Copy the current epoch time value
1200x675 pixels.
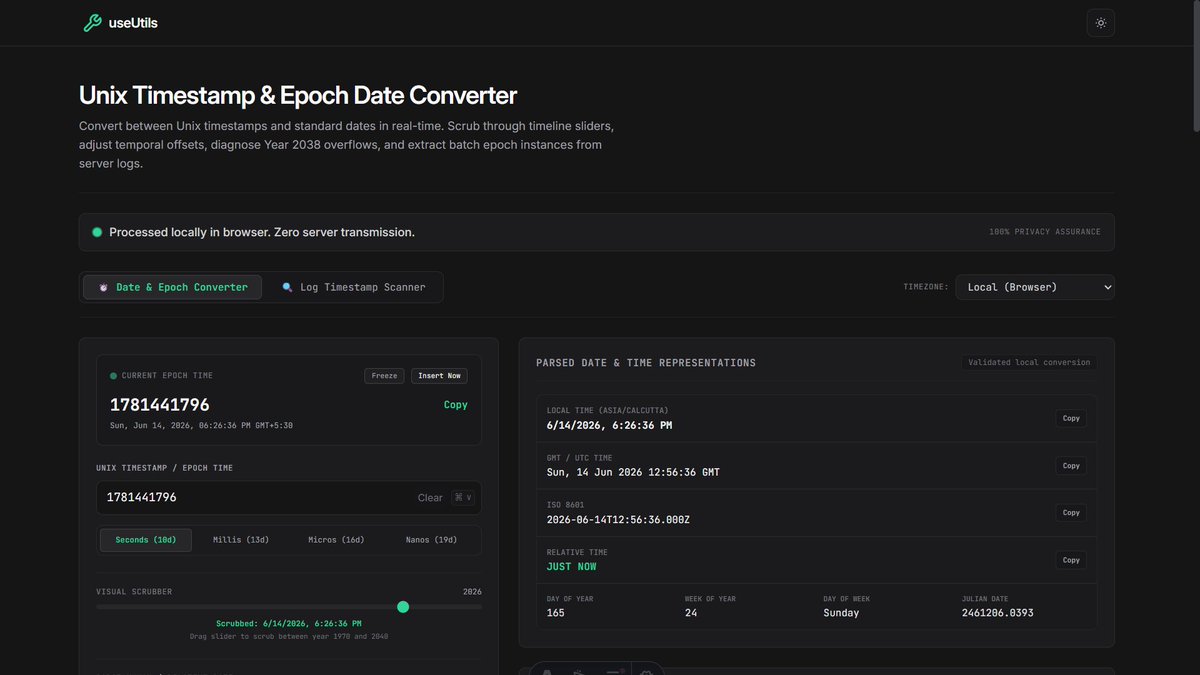pos(456,405)
